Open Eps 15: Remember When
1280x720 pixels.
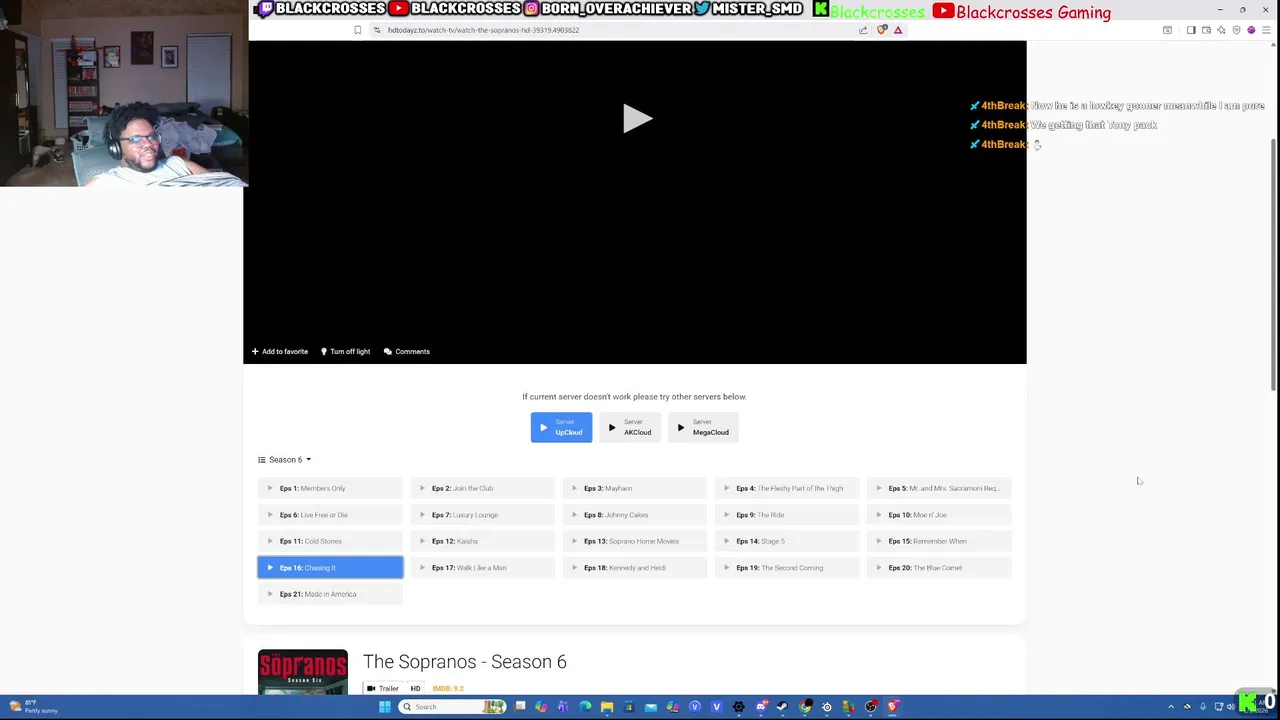point(939,541)
